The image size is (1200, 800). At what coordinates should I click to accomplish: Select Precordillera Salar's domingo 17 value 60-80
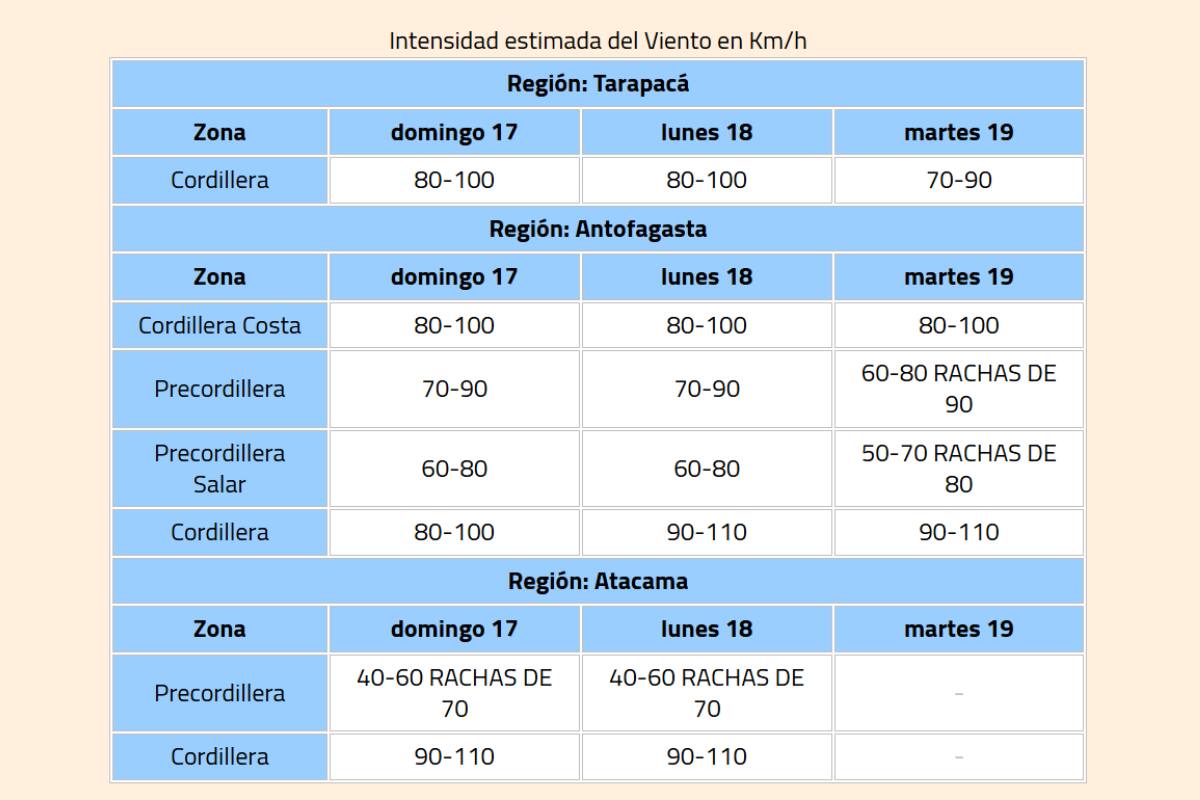(x=454, y=468)
